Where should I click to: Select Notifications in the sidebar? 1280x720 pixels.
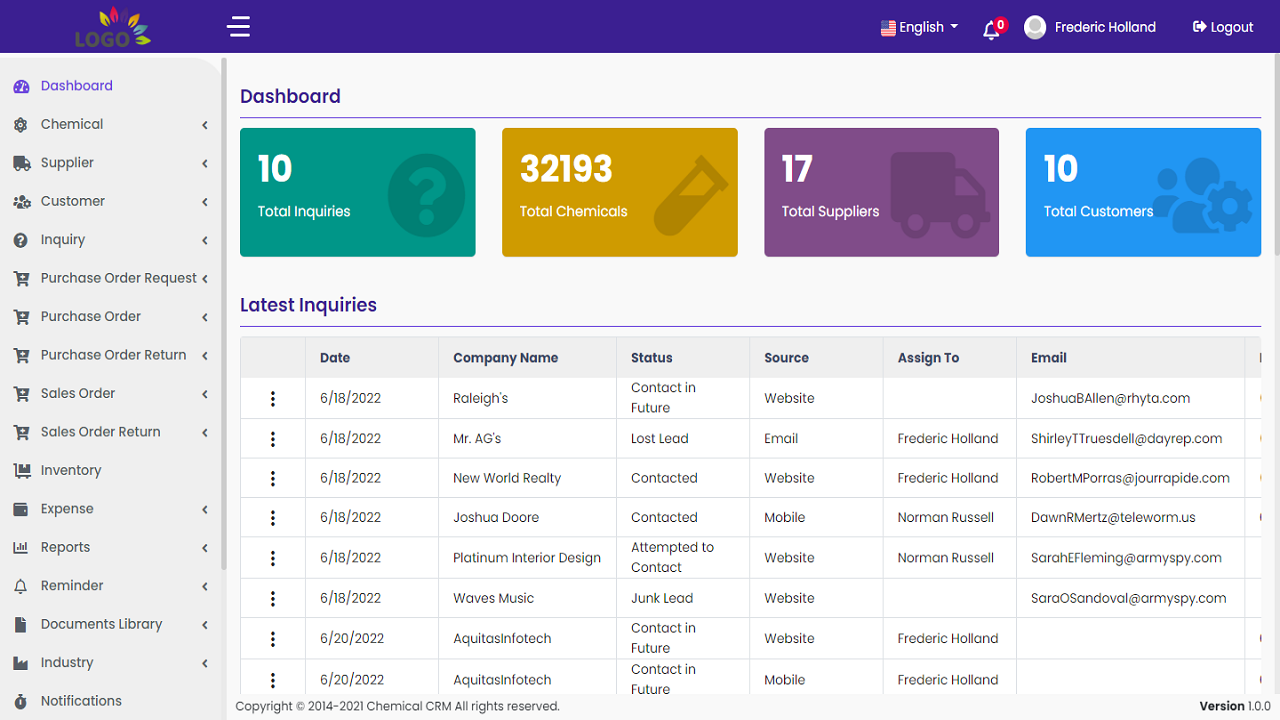click(81, 701)
